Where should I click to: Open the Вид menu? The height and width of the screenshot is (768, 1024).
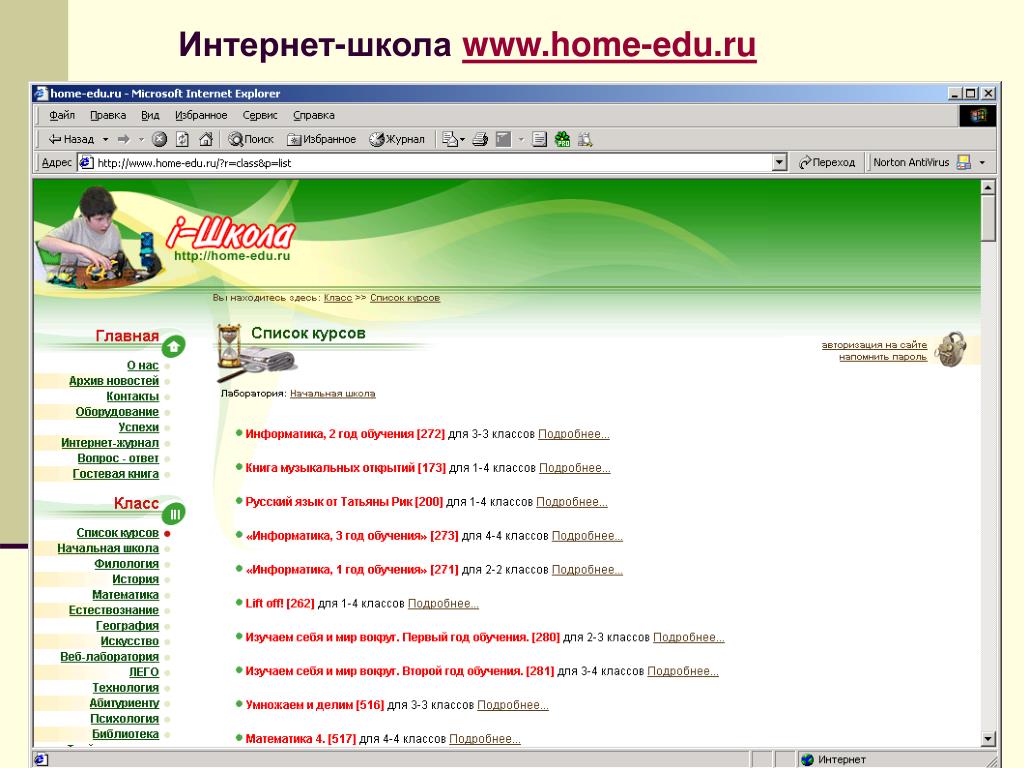[x=150, y=115]
